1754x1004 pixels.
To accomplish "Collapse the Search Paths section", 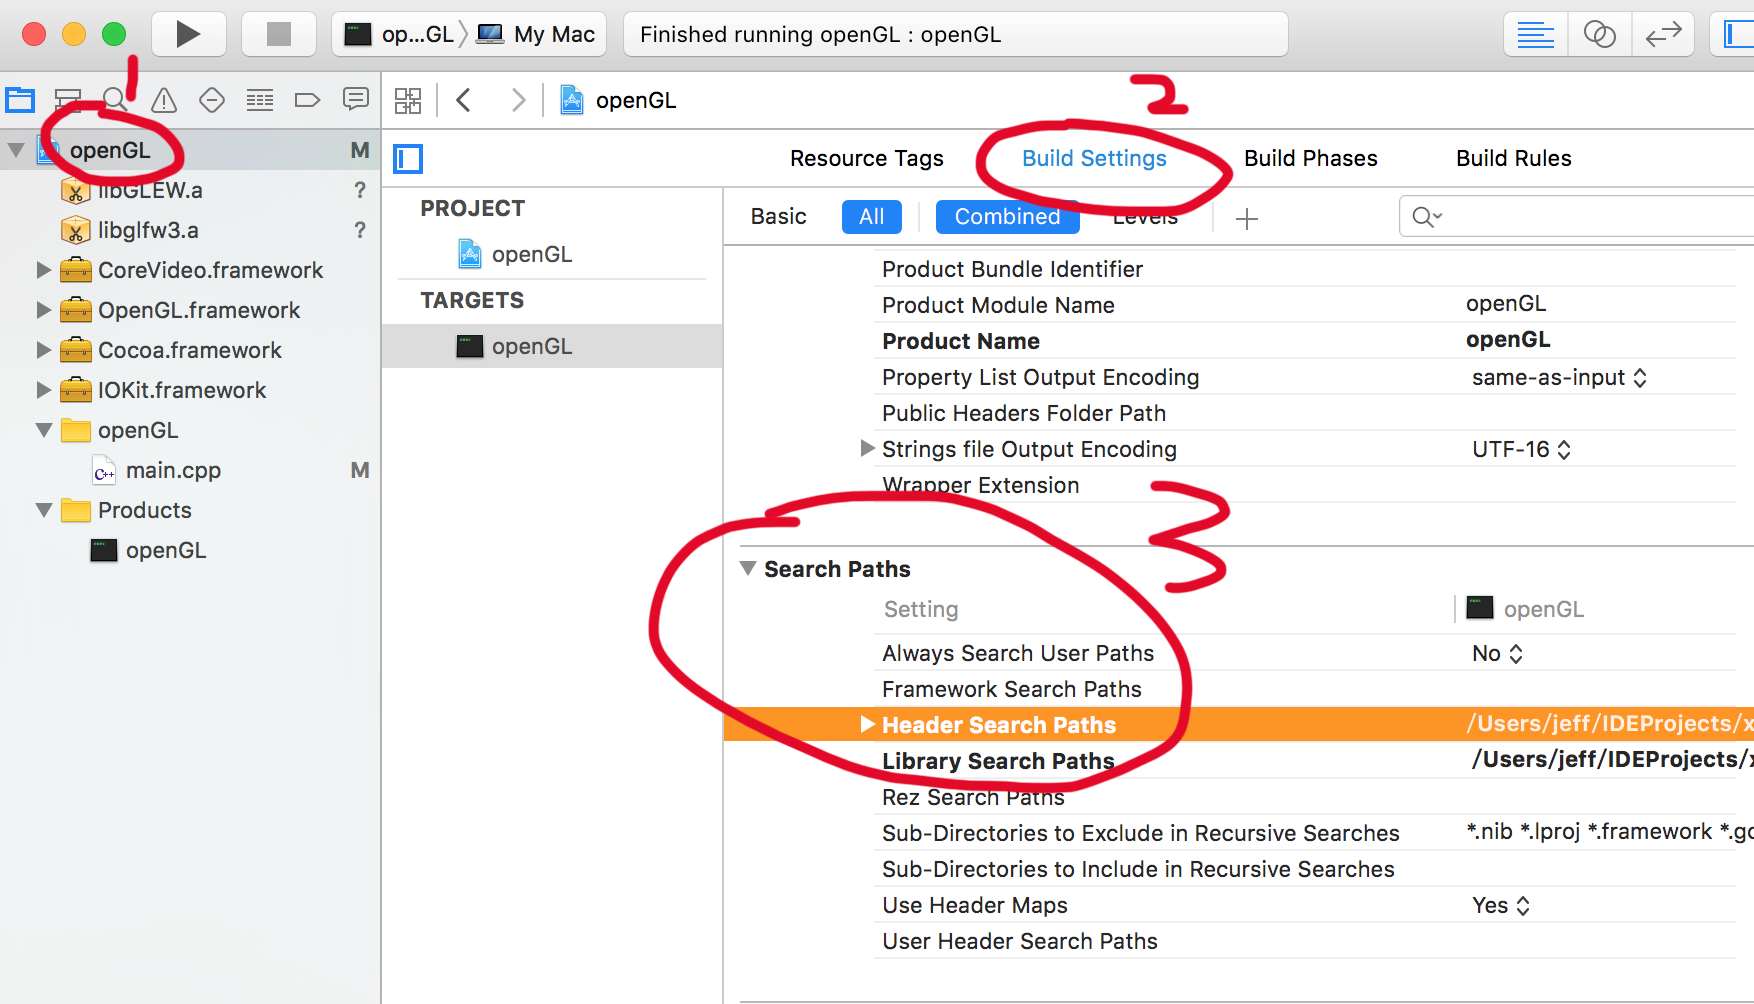I will [748, 569].
